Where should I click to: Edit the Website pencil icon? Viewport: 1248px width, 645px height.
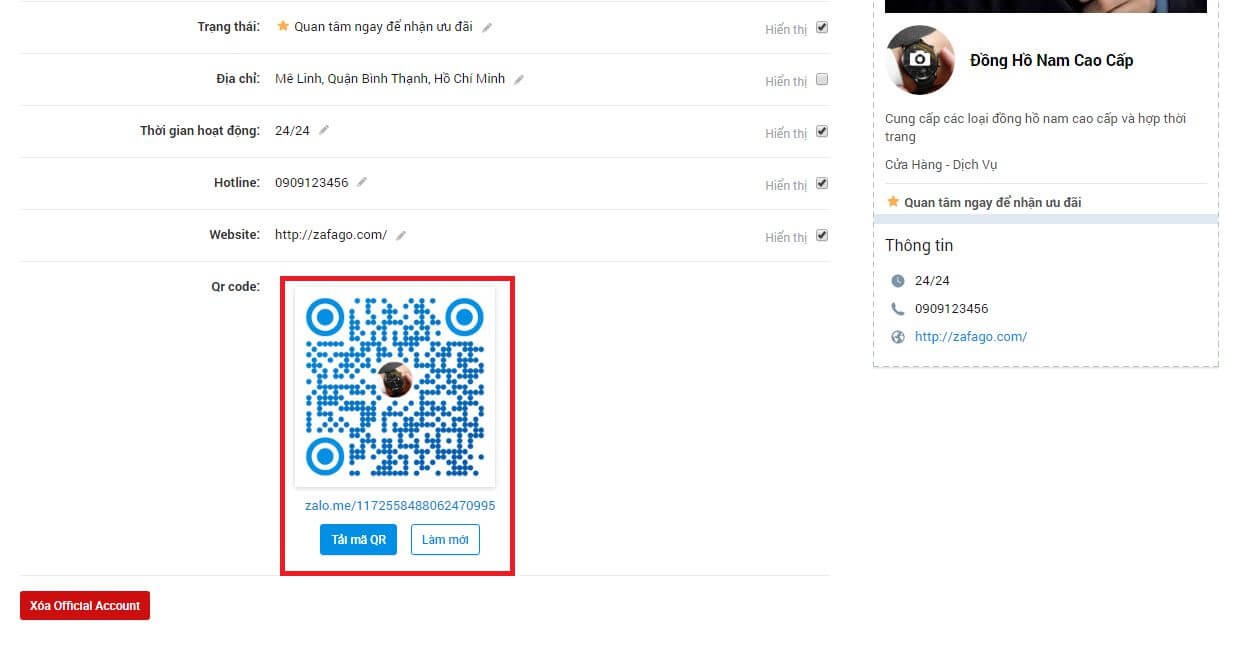(x=401, y=235)
